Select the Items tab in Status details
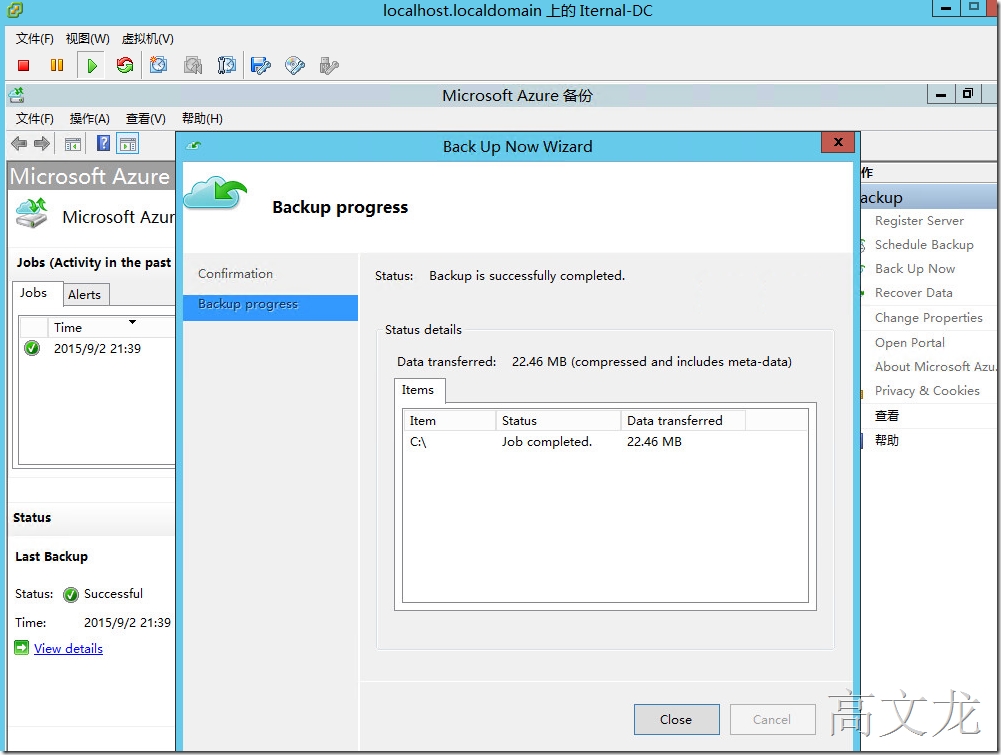The image size is (1001, 755). click(x=418, y=390)
